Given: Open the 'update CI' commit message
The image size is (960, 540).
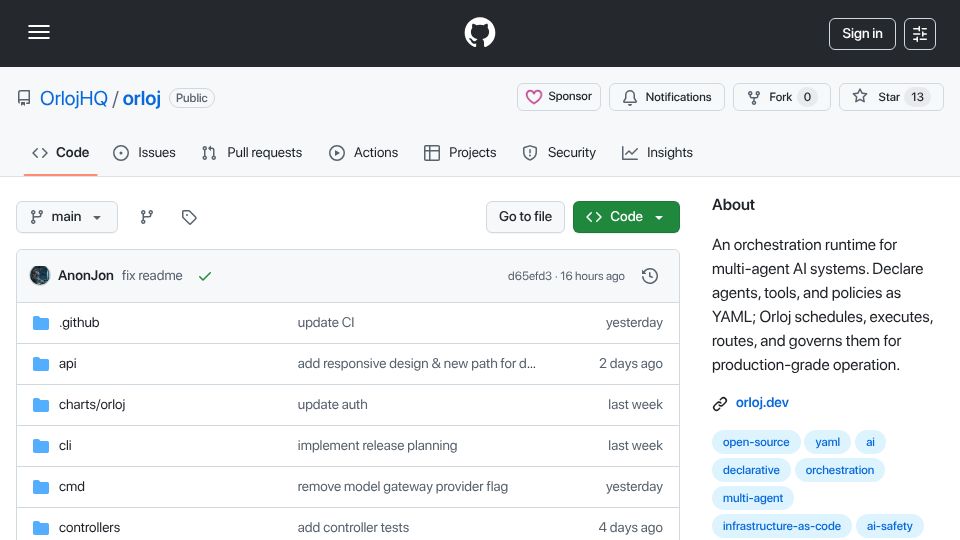Looking at the screenshot, I should click(326, 323).
